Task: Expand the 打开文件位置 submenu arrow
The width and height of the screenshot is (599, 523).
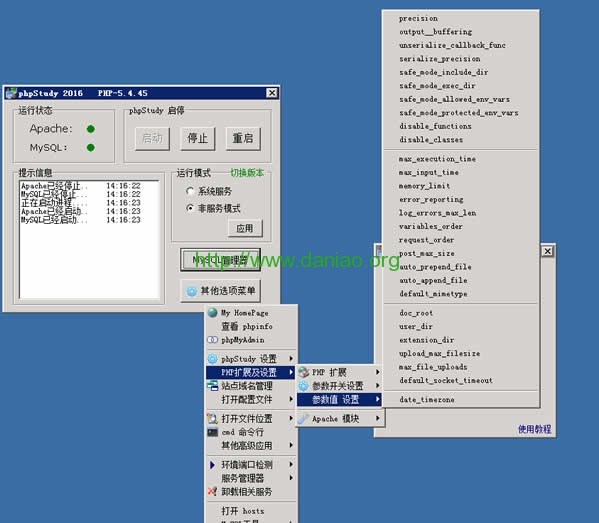Action: tap(291, 418)
